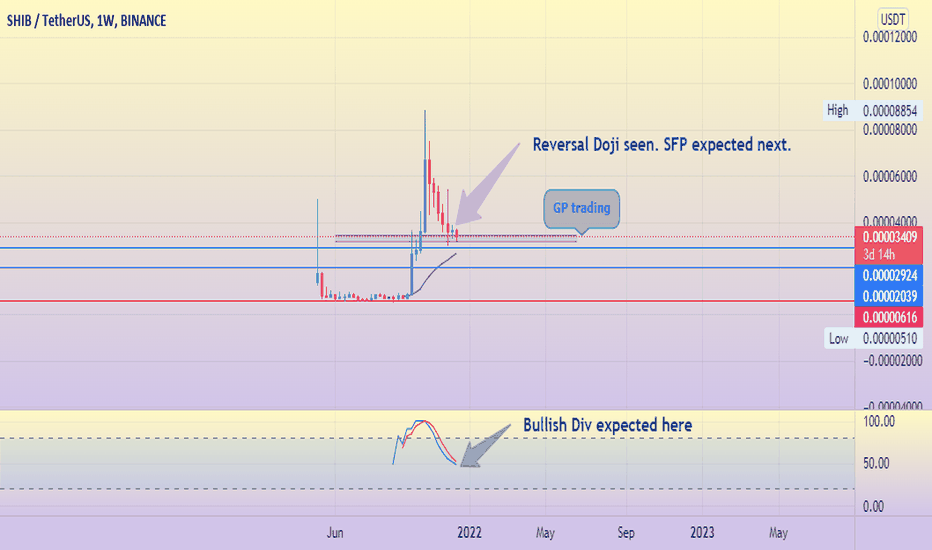Click the current price 0.00003409 label

[889, 237]
